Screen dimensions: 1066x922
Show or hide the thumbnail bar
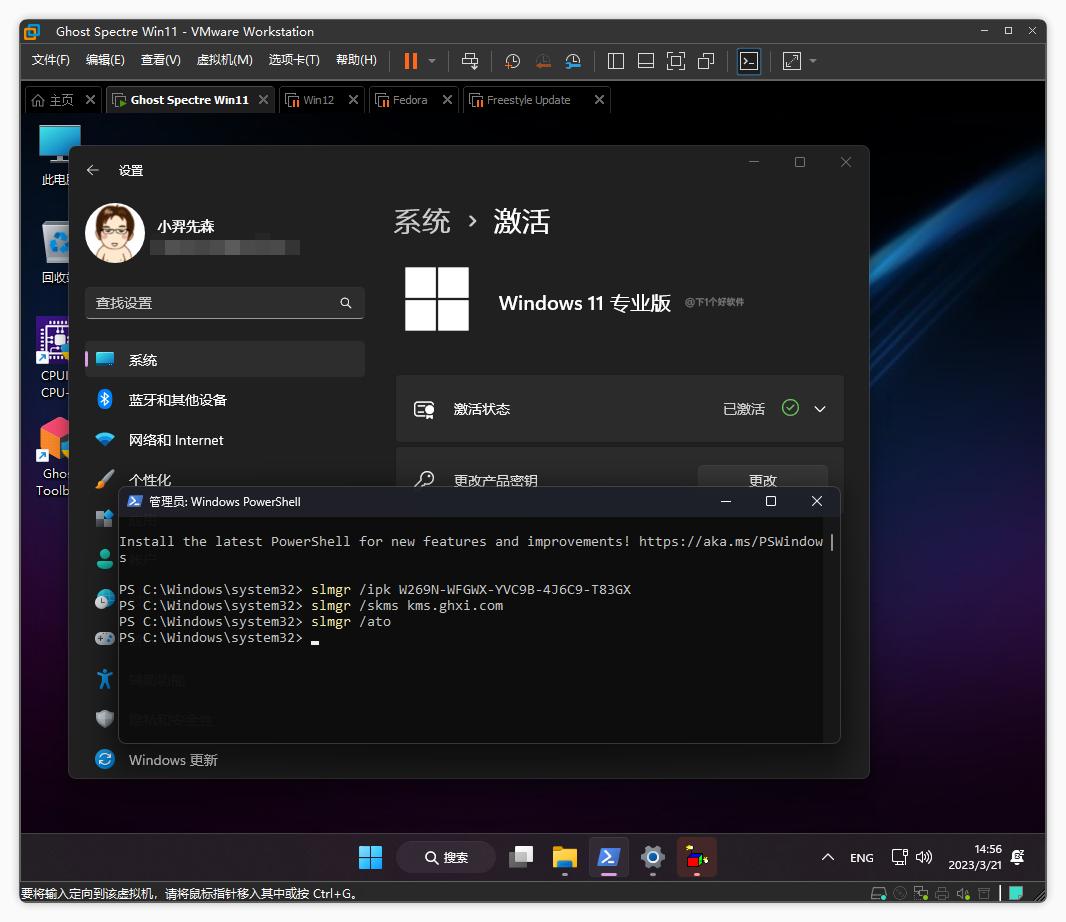tap(645, 61)
